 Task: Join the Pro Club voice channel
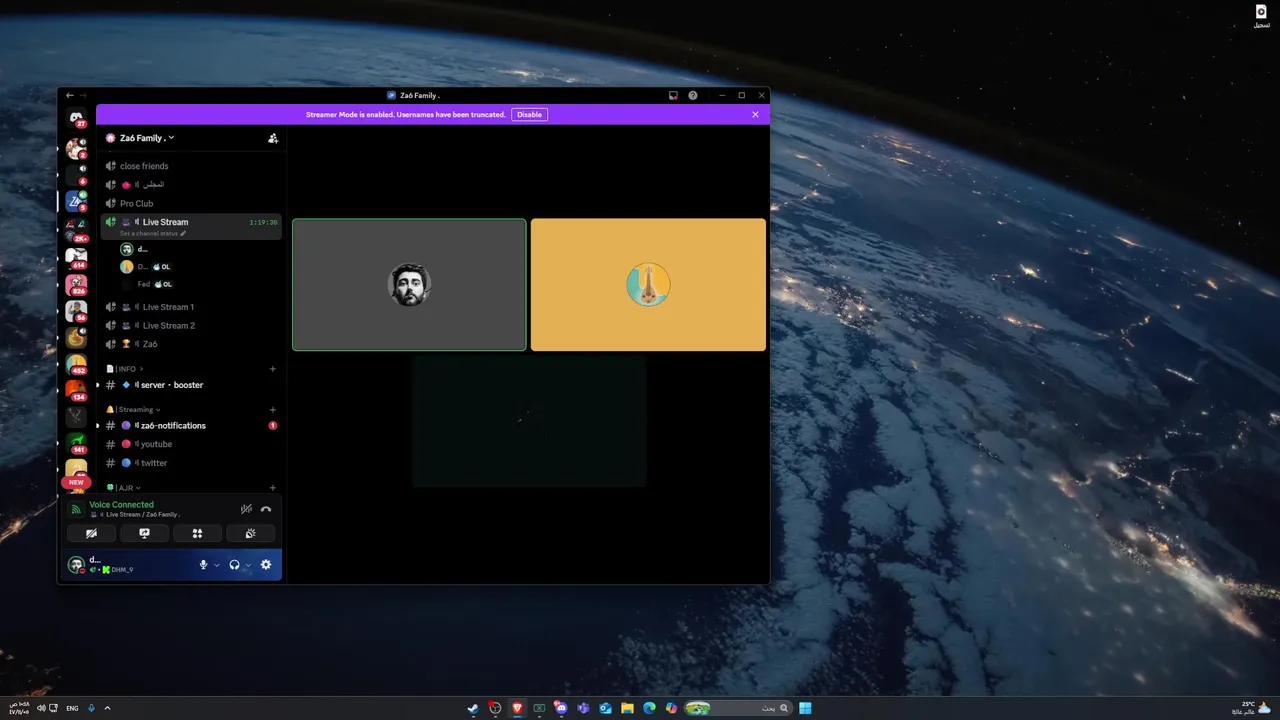pyautogui.click(x=190, y=203)
